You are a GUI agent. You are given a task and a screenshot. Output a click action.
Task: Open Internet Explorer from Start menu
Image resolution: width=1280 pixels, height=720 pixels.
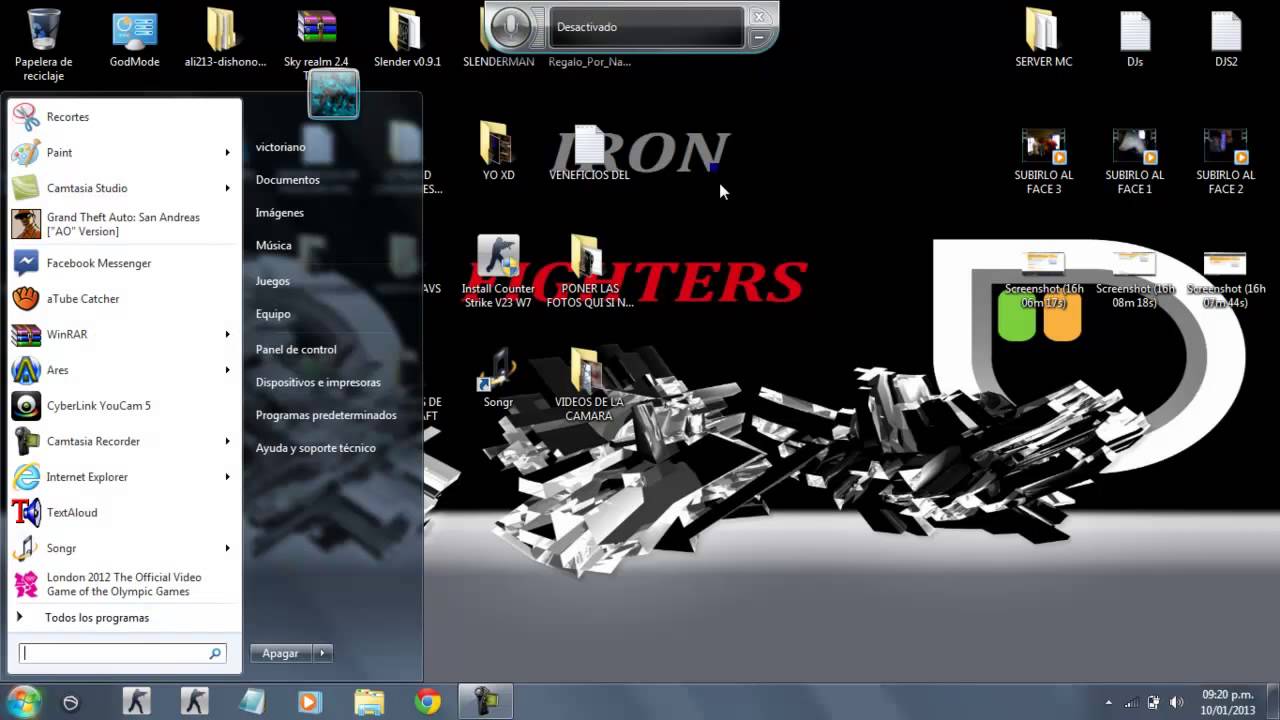click(x=124, y=477)
